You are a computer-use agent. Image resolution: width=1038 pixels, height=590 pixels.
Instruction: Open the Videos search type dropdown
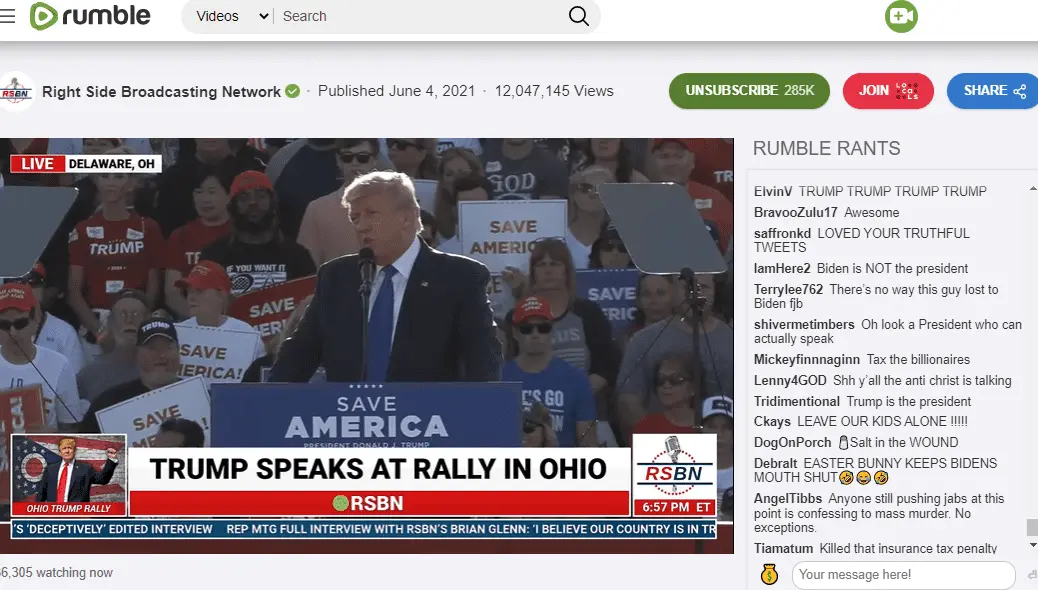(232, 16)
